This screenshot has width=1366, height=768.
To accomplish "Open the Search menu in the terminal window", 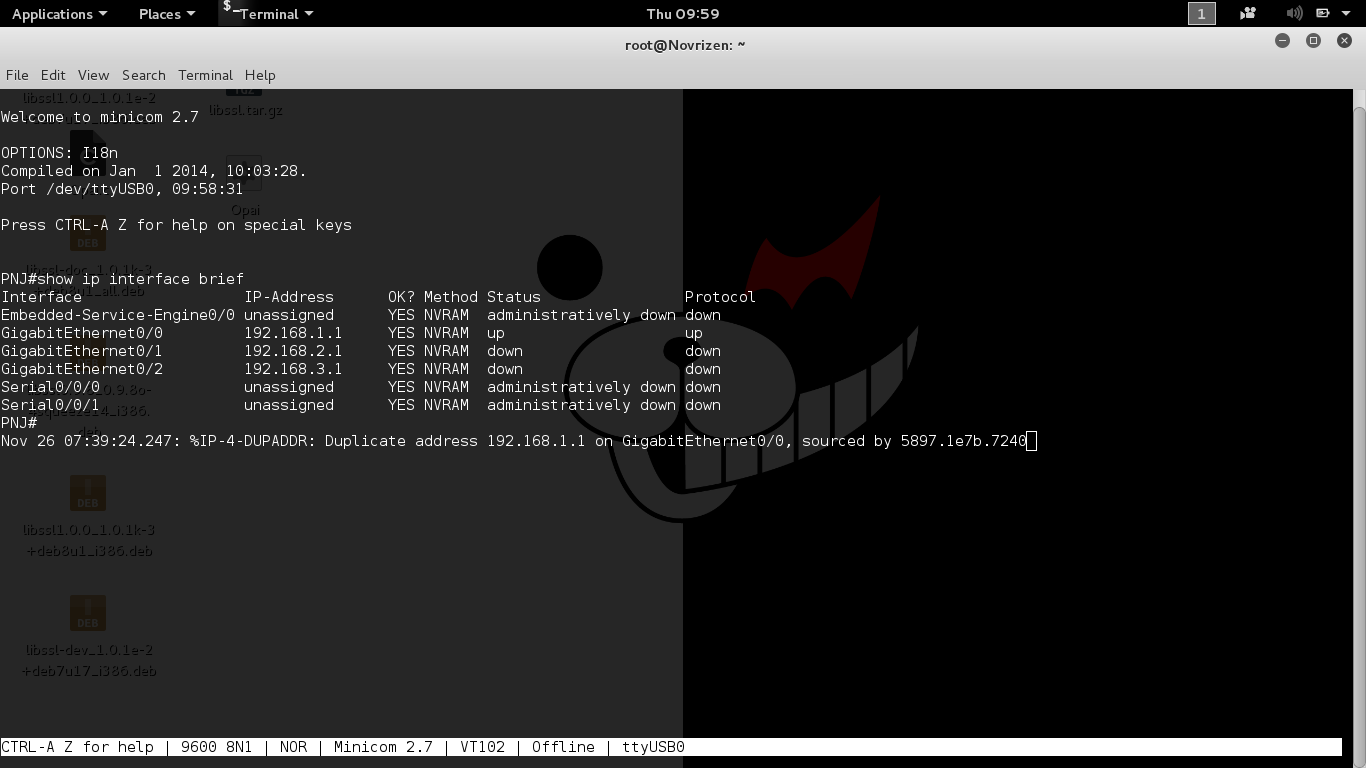I will coord(143,75).
